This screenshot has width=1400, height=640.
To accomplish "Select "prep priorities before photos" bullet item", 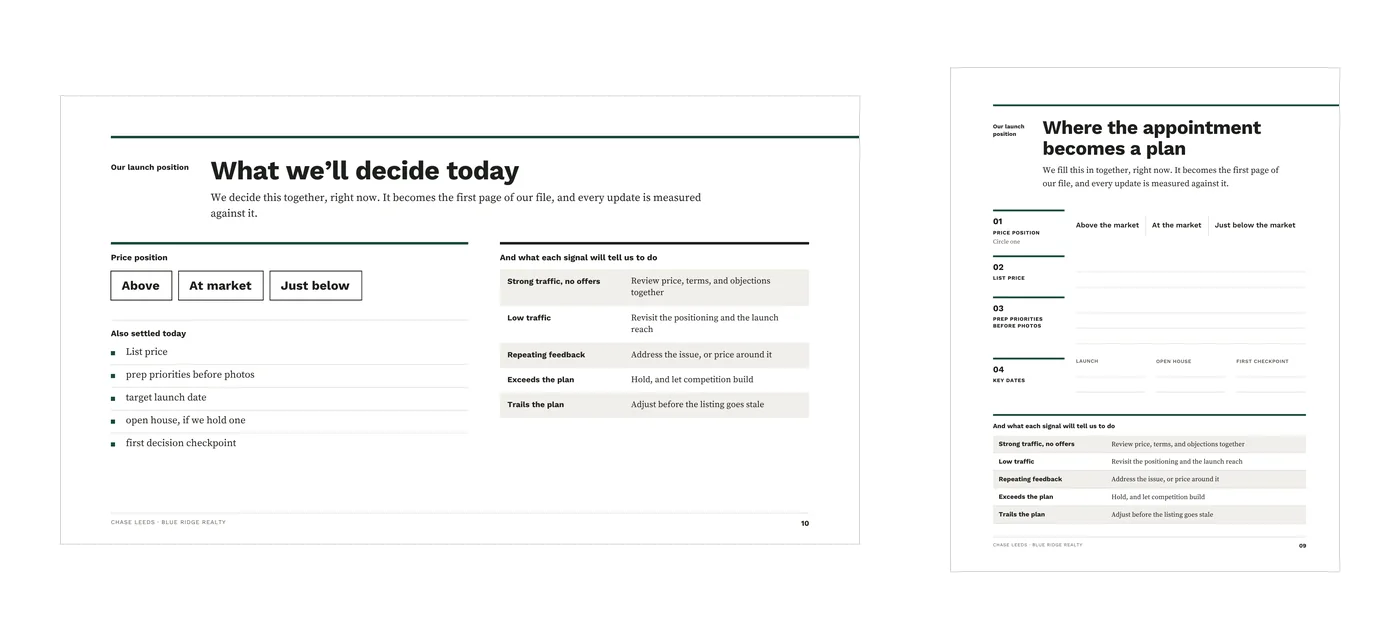I will click(190, 375).
